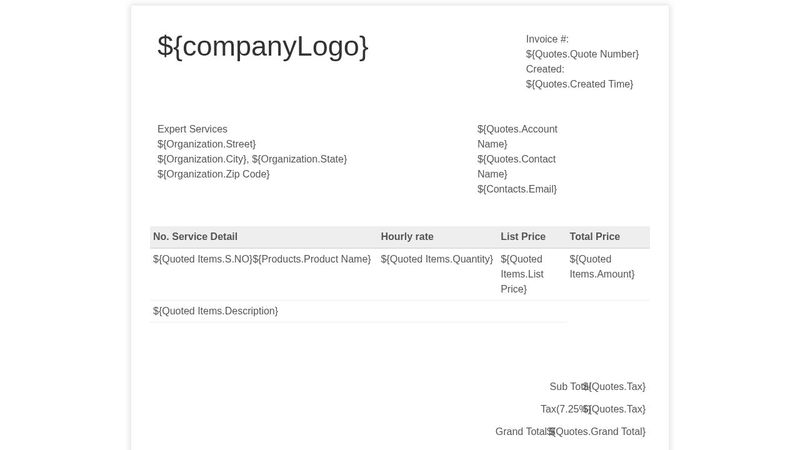Select the ${Quotes.Quote Number} merge field

[582, 54]
